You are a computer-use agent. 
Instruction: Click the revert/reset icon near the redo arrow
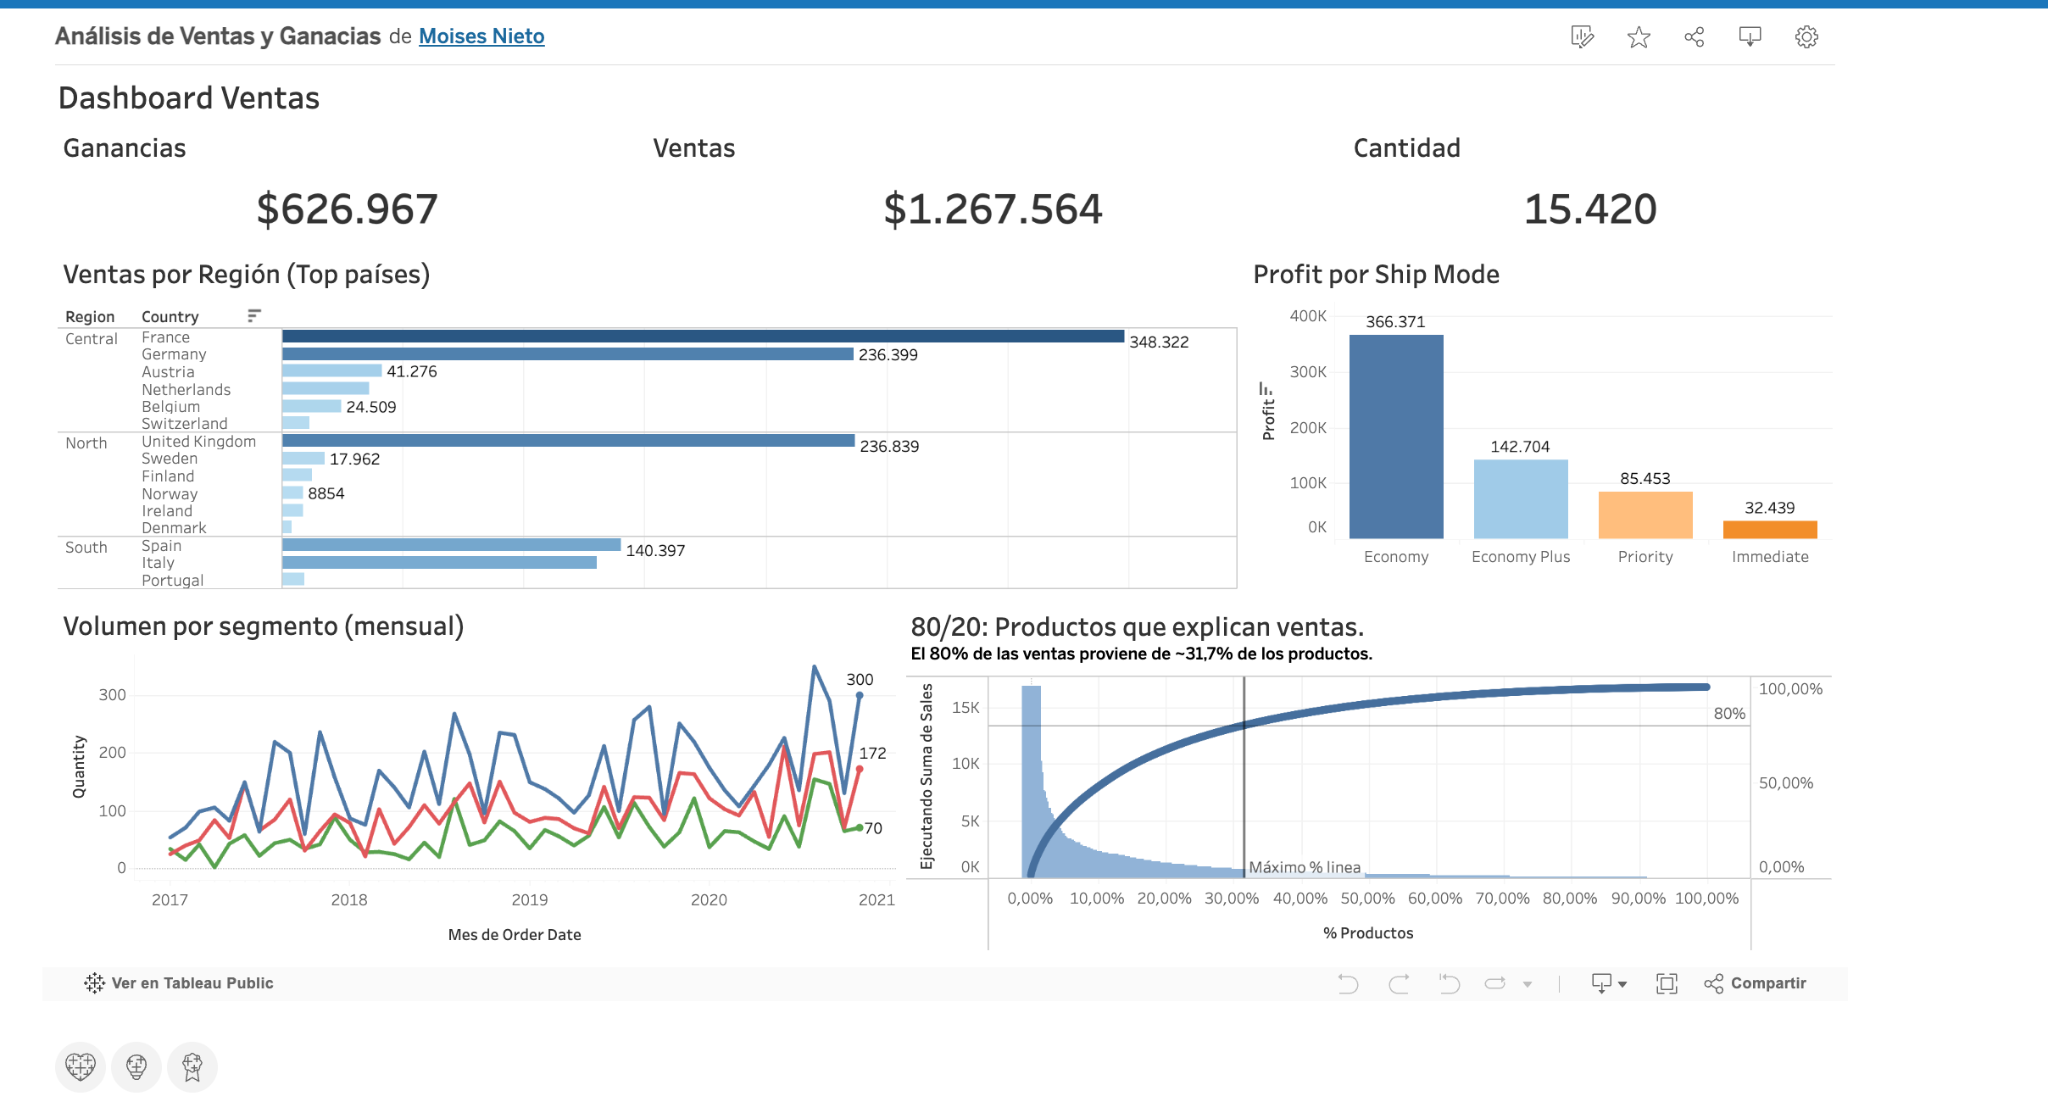[1449, 983]
